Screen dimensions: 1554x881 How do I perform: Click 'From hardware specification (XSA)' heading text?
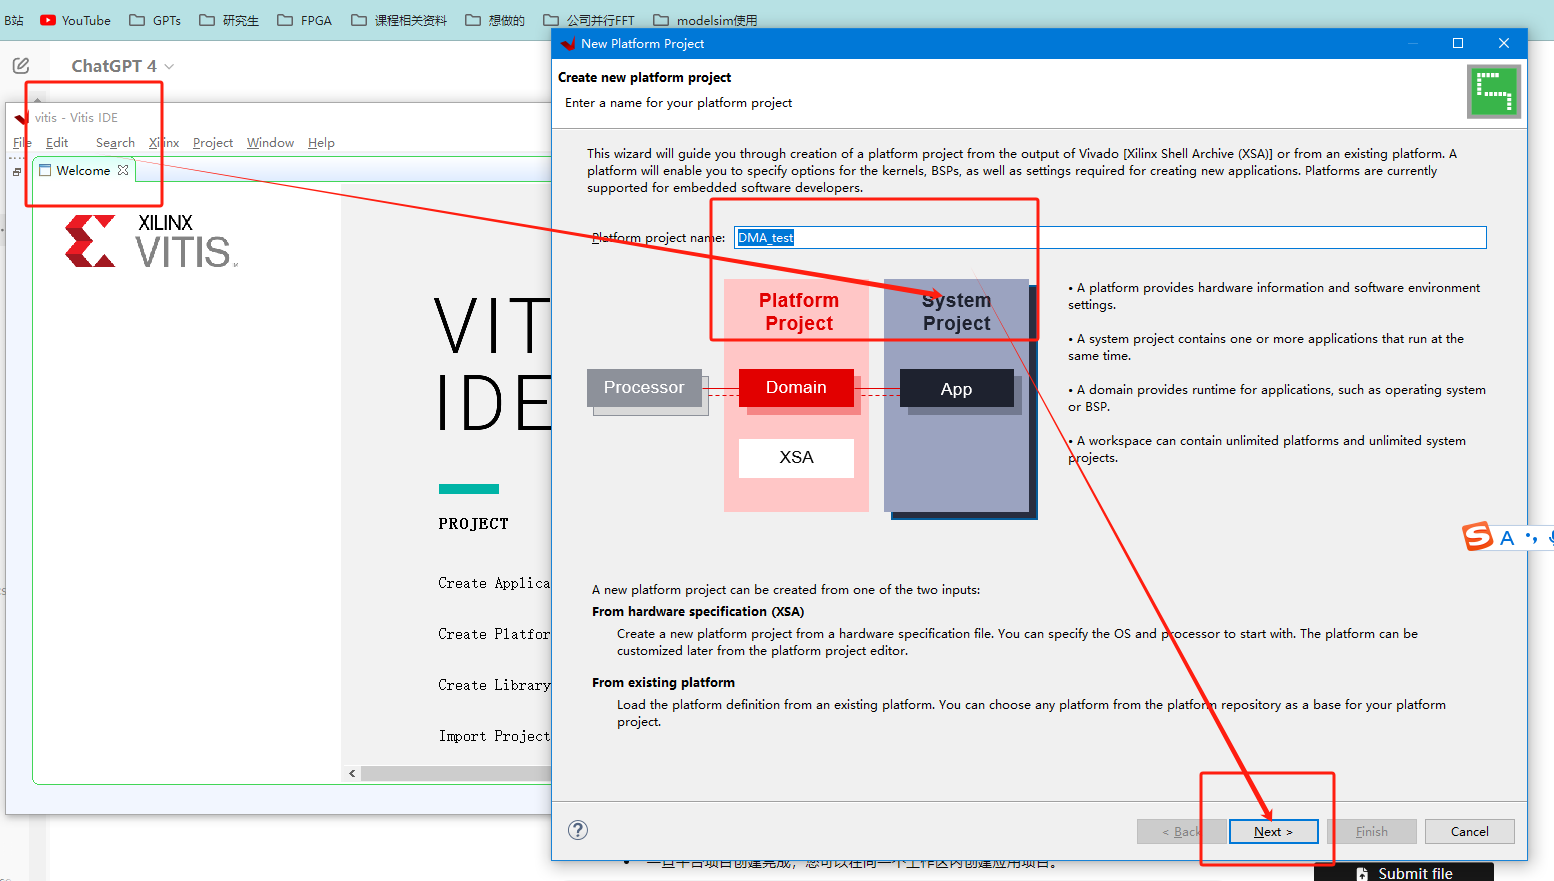[x=698, y=611]
